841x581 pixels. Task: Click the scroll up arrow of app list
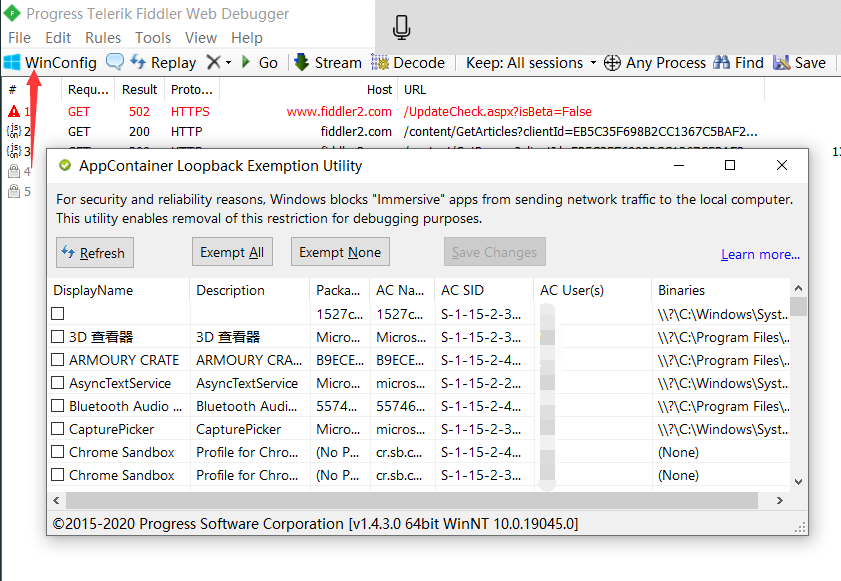point(798,288)
